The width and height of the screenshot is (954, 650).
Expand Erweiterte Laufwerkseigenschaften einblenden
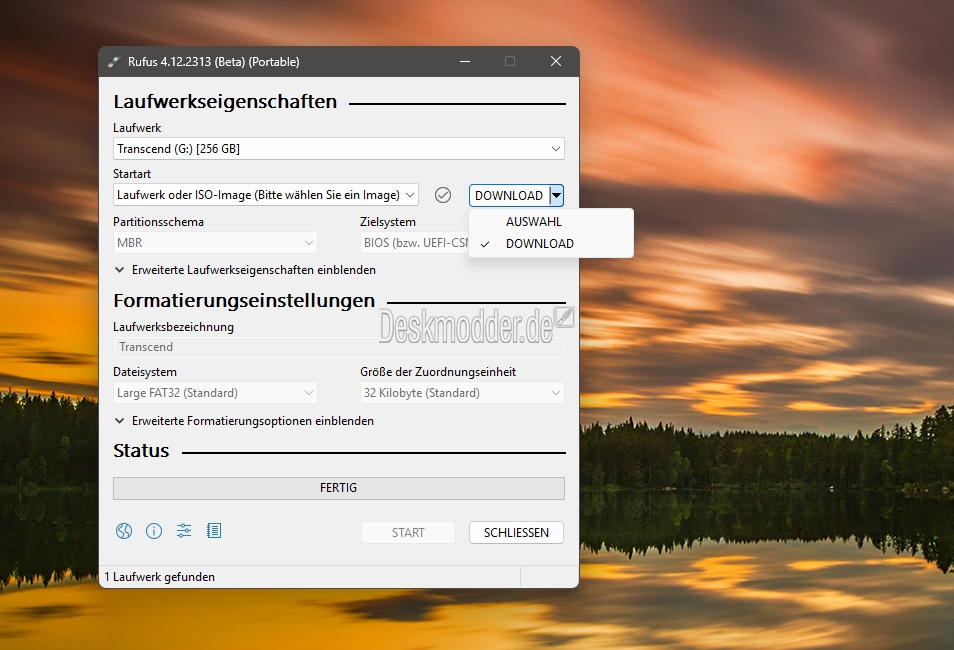(253, 270)
